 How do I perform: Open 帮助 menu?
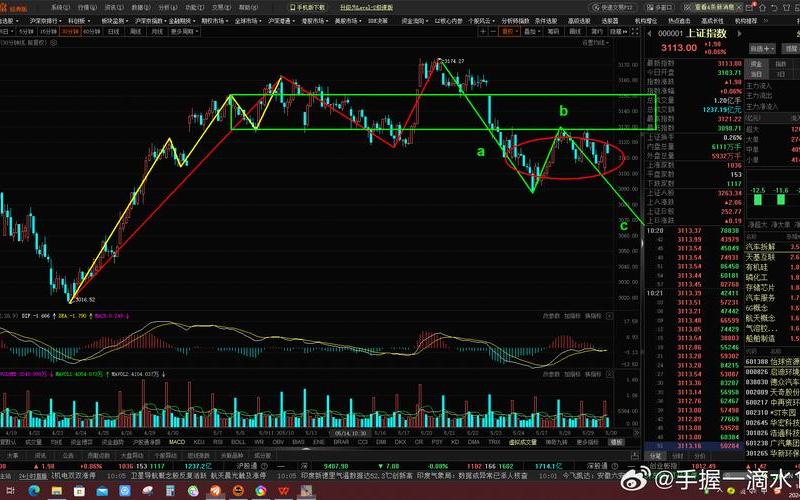click(x=248, y=8)
